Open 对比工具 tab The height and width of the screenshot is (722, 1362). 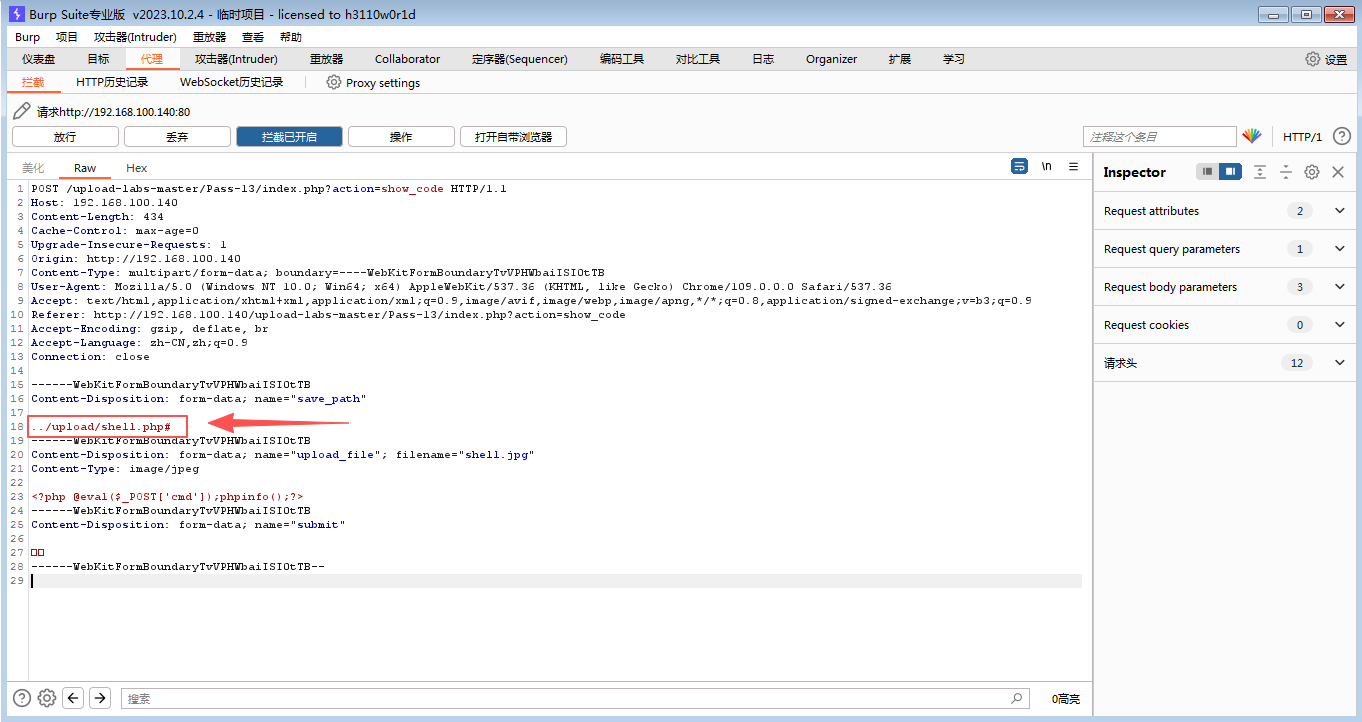[x=698, y=59]
